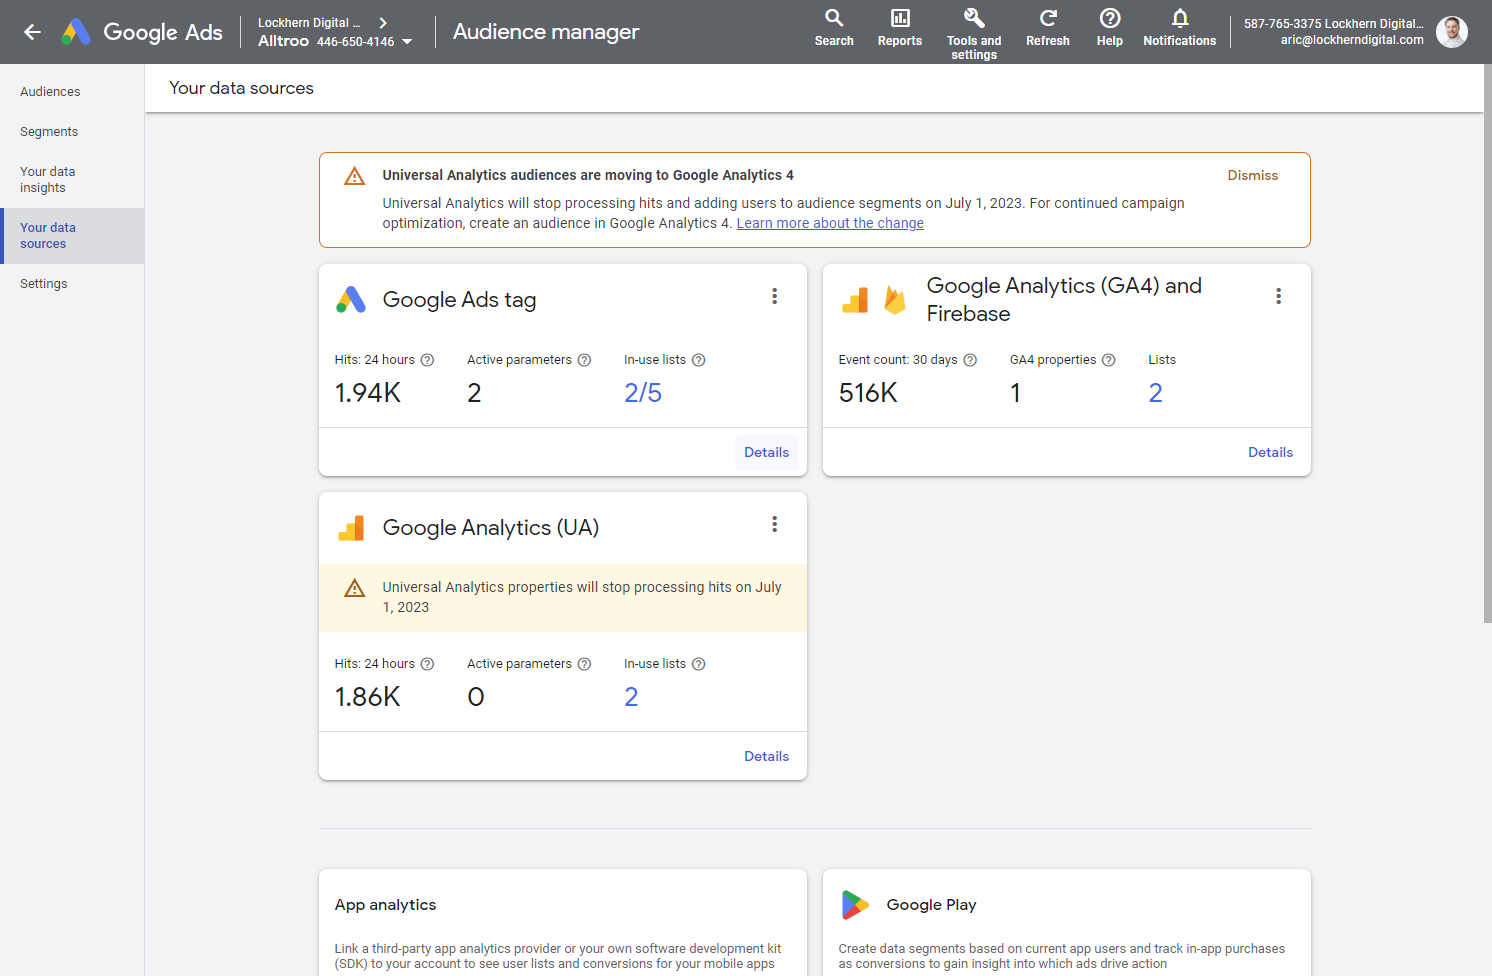Click the Firebase flame icon
This screenshot has height=976, width=1492.
click(x=895, y=300)
